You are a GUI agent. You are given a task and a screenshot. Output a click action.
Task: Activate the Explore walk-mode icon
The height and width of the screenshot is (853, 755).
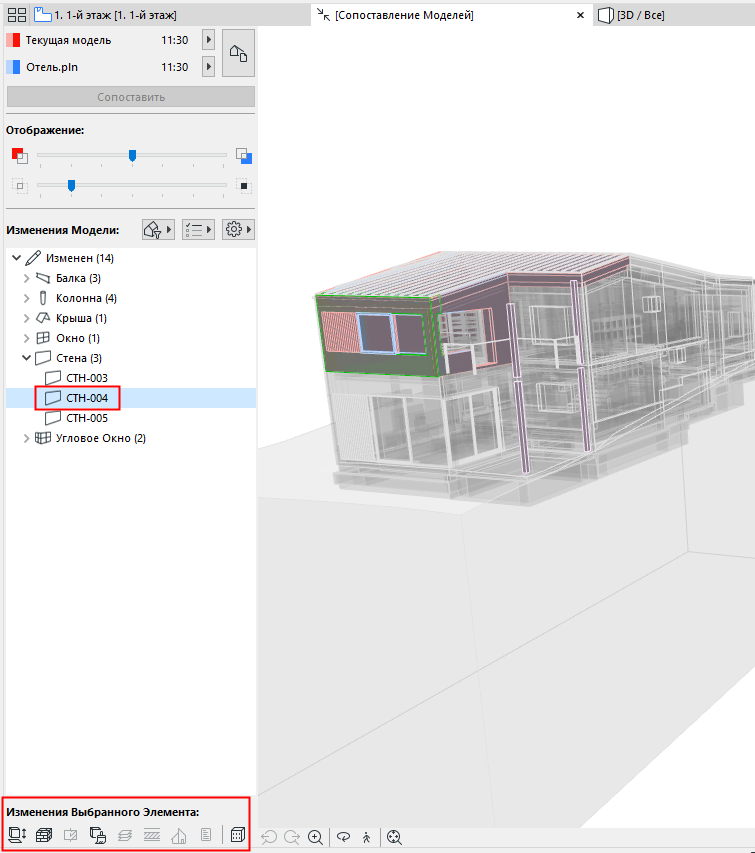click(x=367, y=837)
